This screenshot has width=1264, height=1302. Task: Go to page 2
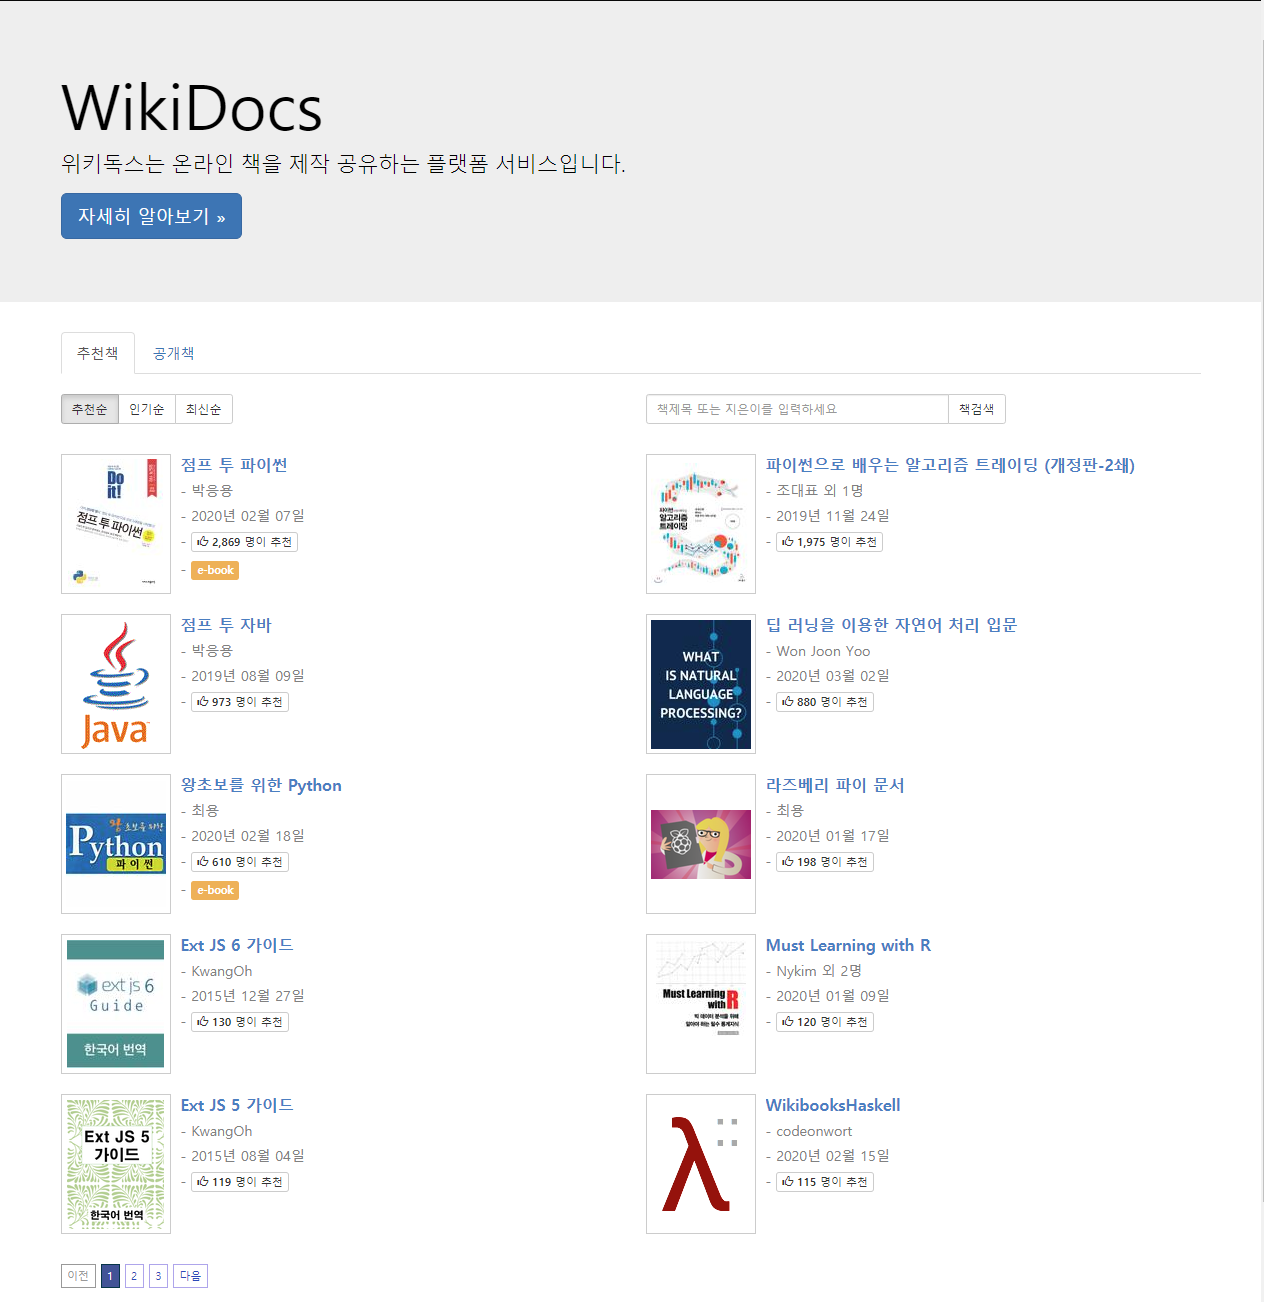(x=134, y=1276)
